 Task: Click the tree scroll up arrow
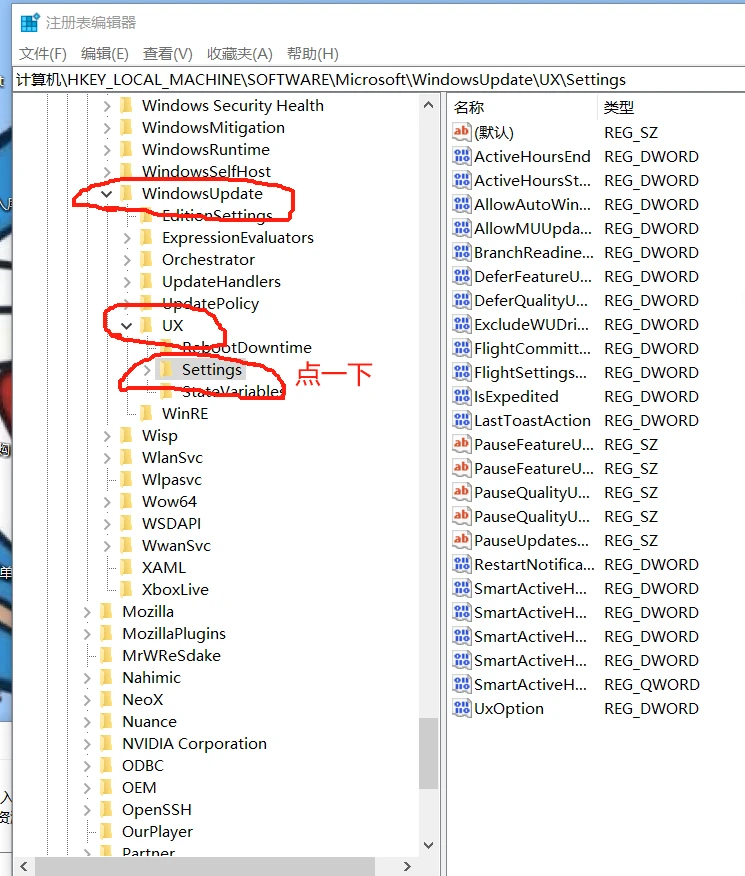[428, 105]
